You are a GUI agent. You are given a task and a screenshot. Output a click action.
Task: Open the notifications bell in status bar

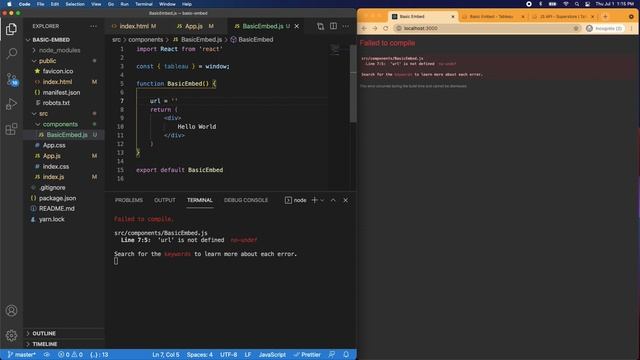[x=346, y=355]
